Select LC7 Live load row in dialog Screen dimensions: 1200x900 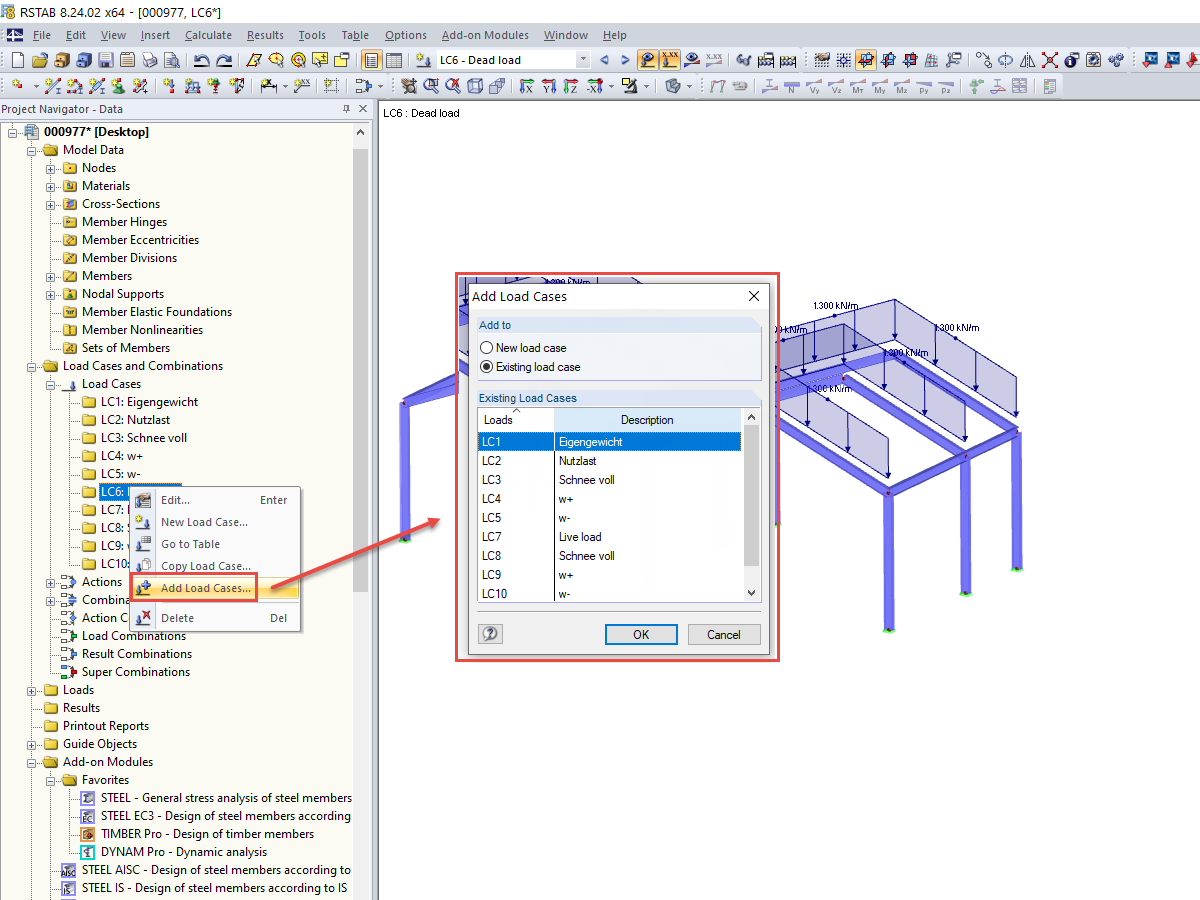pyautogui.click(x=610, y=537)
